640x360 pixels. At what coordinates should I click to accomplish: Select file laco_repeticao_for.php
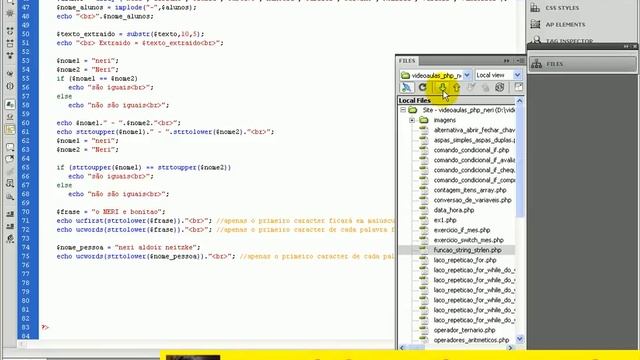pos(465,260)
